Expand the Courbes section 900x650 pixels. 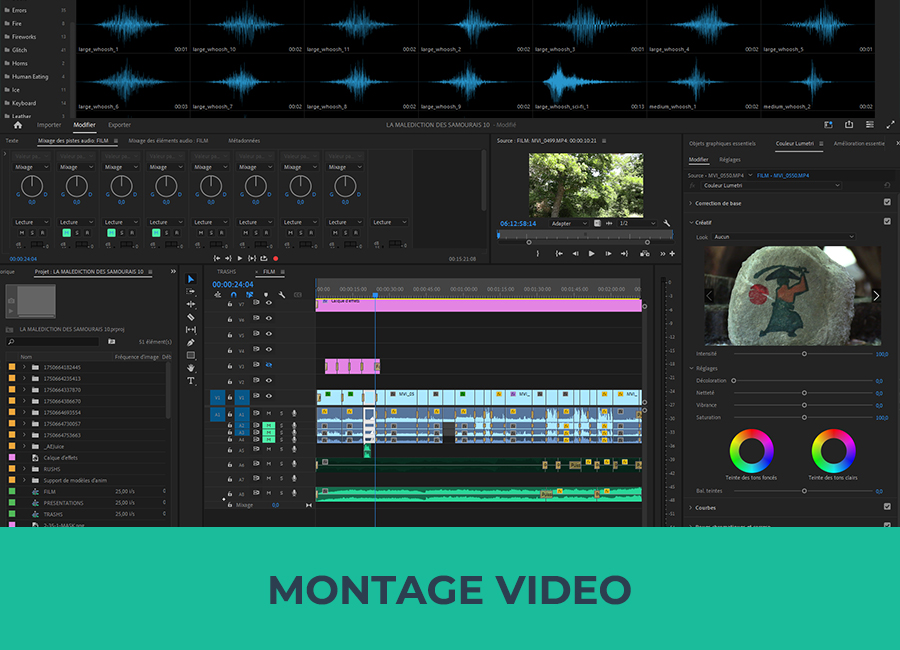pyautogui.click(x=691, y=507)
